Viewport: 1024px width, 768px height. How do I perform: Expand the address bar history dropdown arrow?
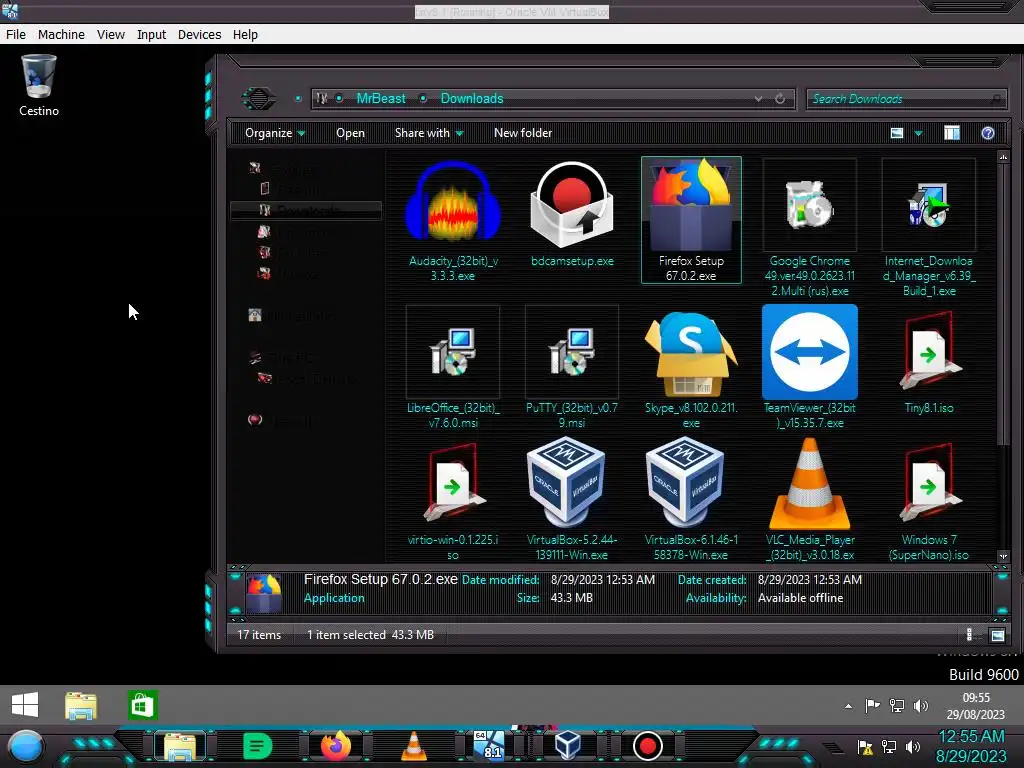pos(758,99)
